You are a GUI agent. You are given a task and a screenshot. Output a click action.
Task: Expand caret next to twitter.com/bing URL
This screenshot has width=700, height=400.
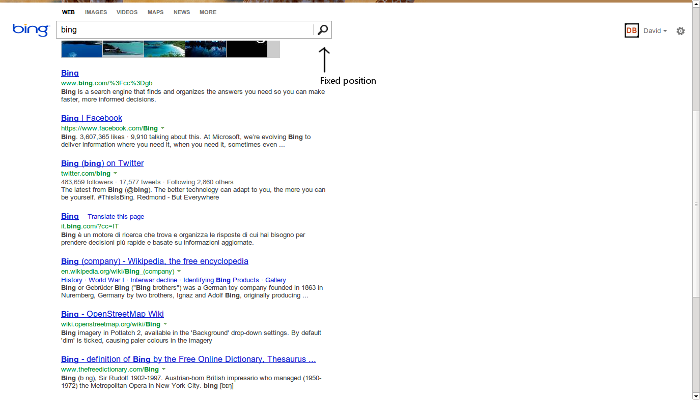point(115,173)
